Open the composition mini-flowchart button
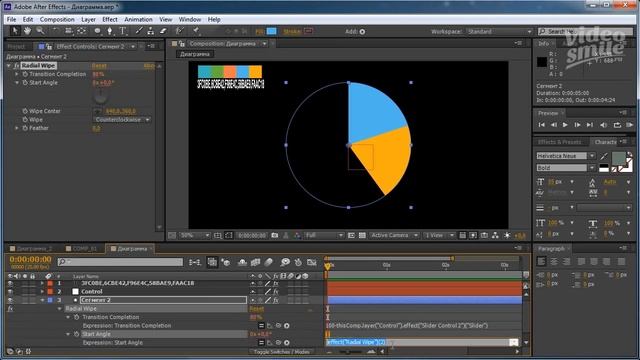This screenshot has height=360, width=640. pyautogui.click(x=195, y=262)
